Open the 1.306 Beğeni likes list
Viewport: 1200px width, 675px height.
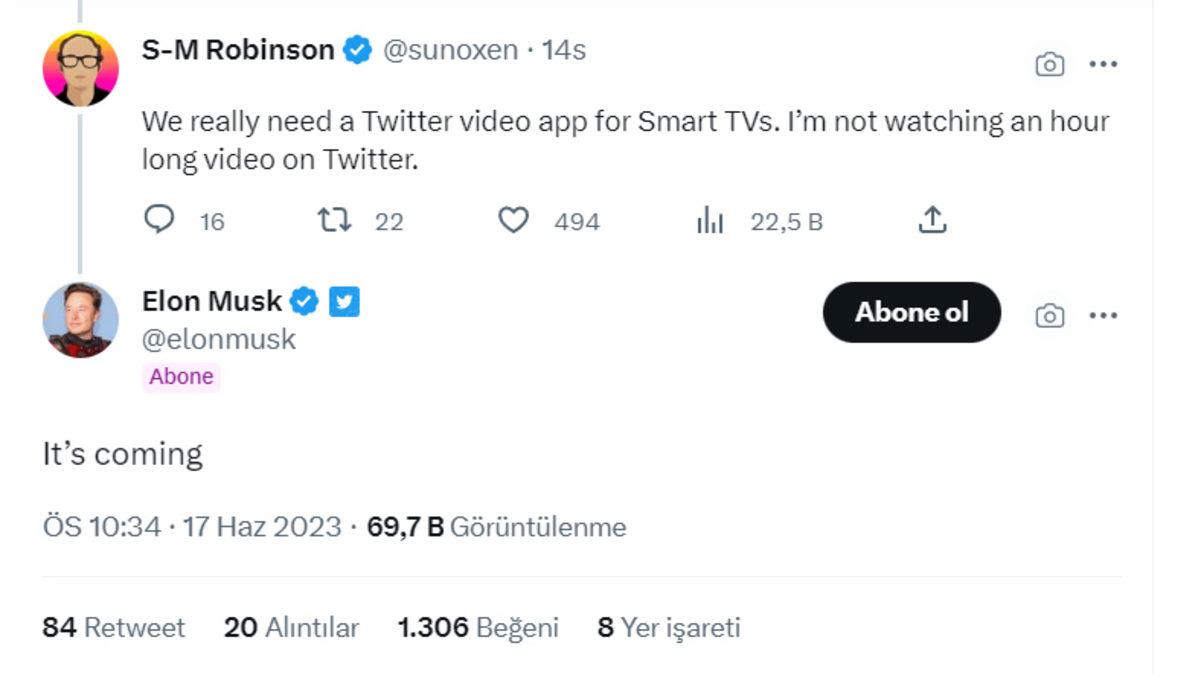[x=480, y=628]
